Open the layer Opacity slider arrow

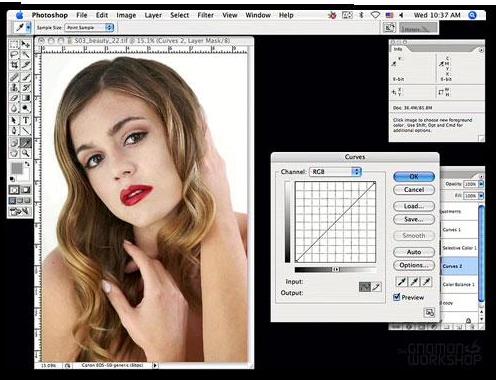481,184
